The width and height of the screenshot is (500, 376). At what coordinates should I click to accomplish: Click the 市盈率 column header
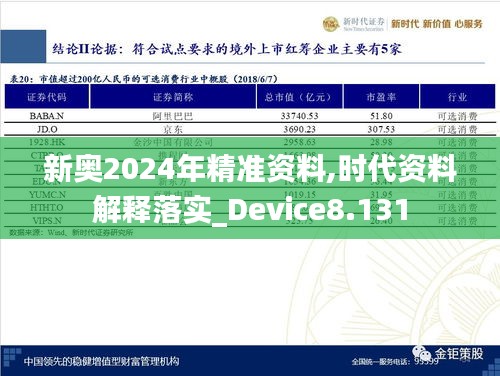tap(381, 97)
